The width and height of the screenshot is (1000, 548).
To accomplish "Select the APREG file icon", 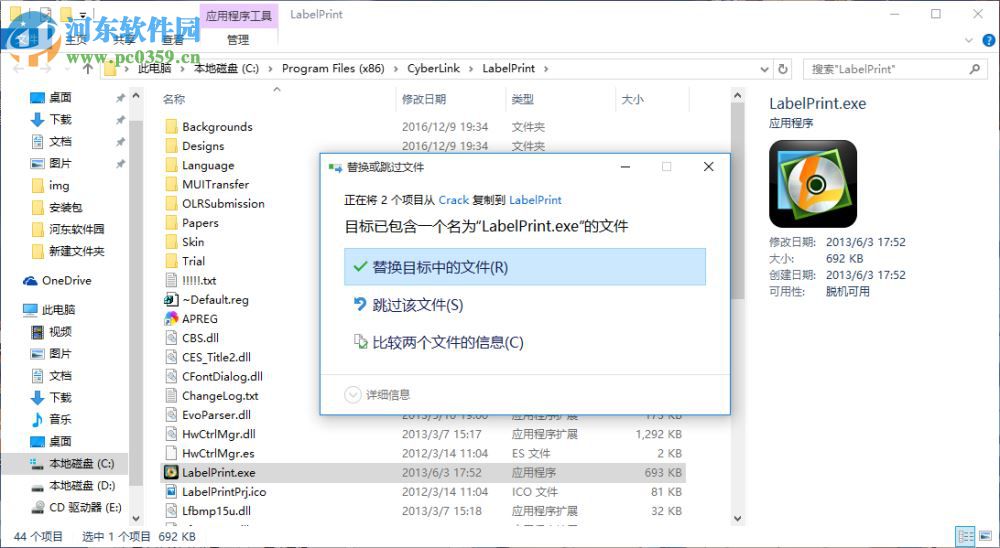I will tap(171, 318).
